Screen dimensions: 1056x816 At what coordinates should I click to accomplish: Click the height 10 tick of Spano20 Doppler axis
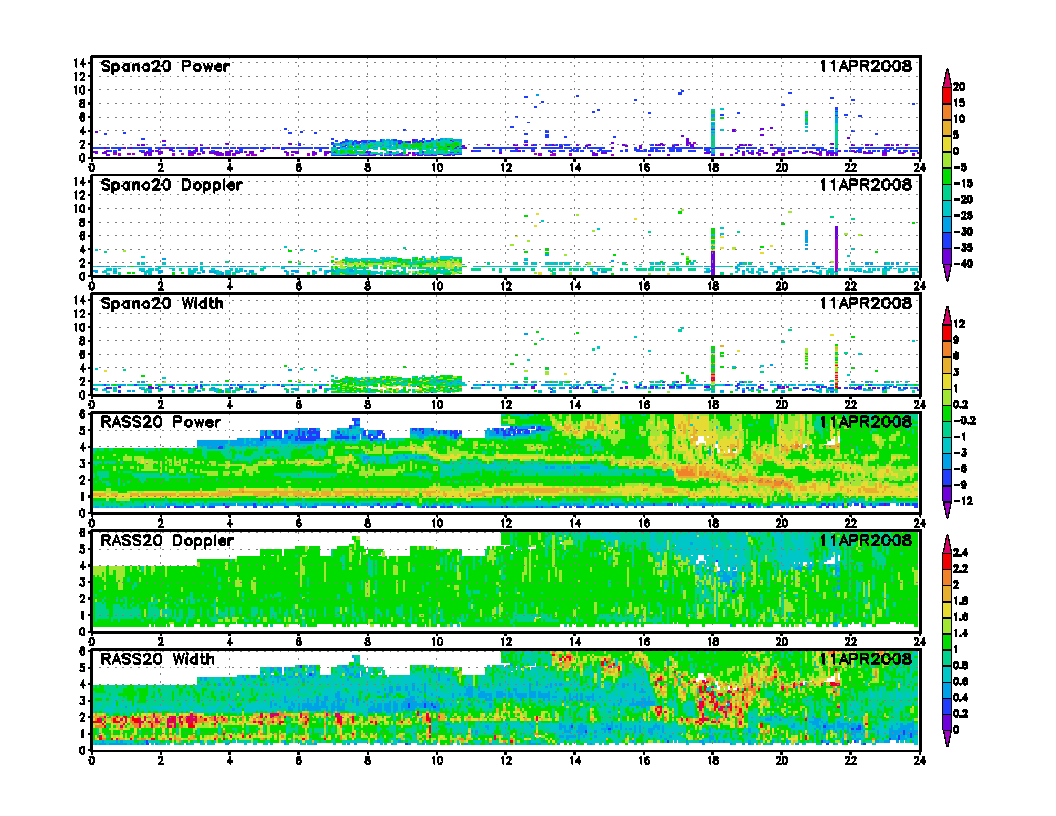[x=79, y=209]
